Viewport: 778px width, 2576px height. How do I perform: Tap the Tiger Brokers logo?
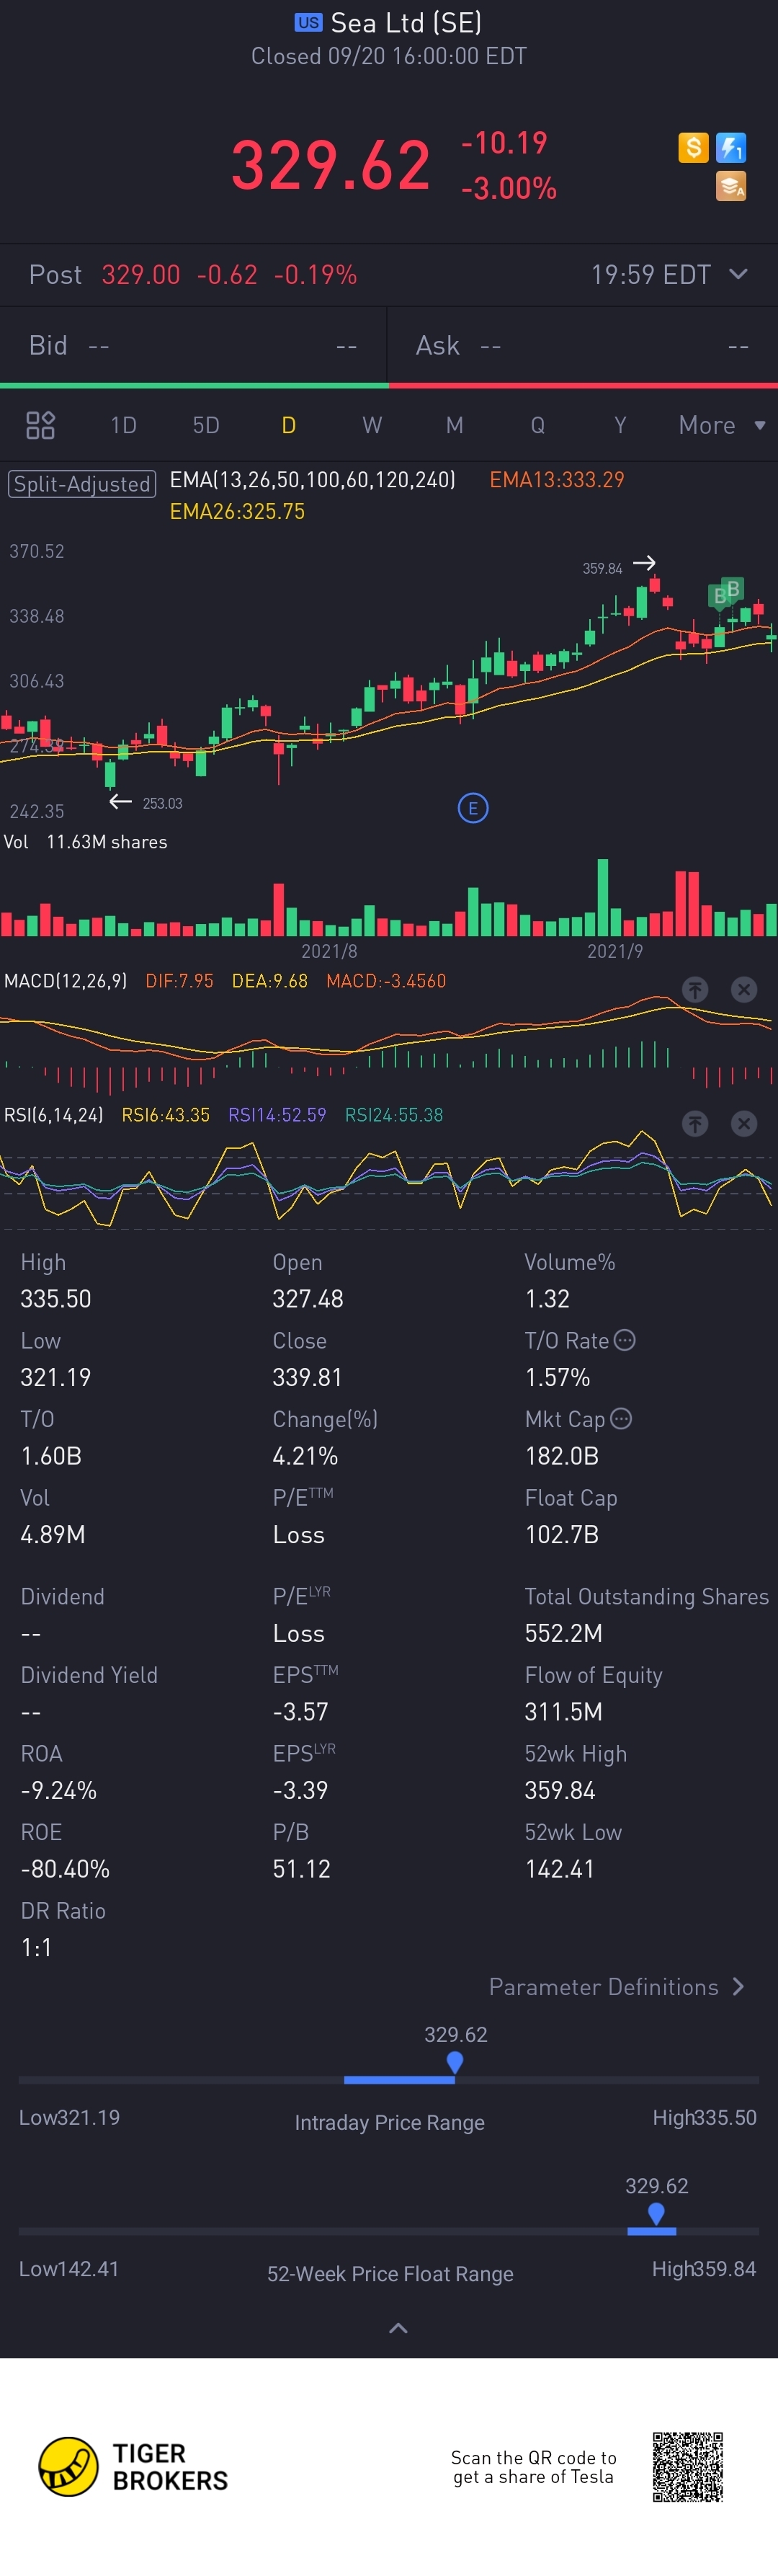point(133,2466)
